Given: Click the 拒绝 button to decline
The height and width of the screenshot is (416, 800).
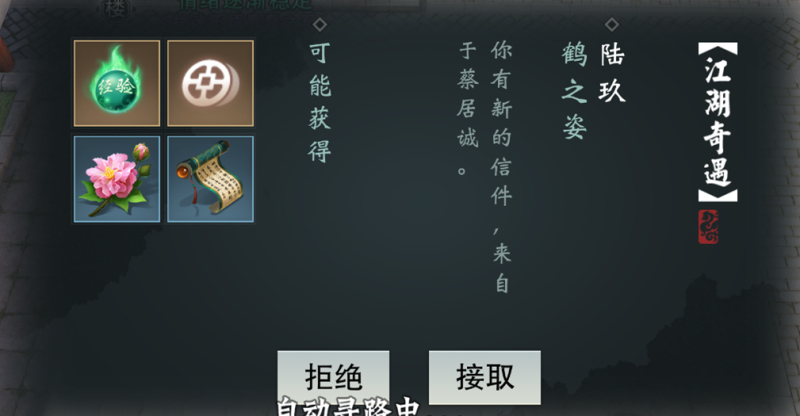Looking at the screenshot, I should pyautogui.click(x=333, y=377).
